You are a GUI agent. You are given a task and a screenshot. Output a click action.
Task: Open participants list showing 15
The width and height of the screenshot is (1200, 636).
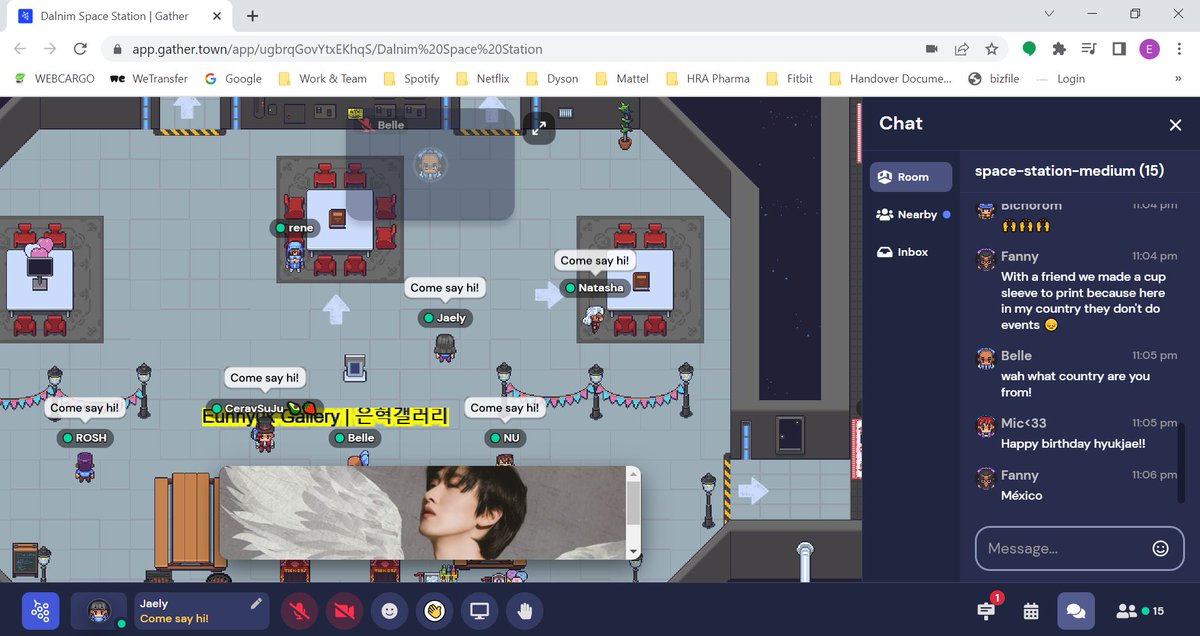(x=1140, y=611)
